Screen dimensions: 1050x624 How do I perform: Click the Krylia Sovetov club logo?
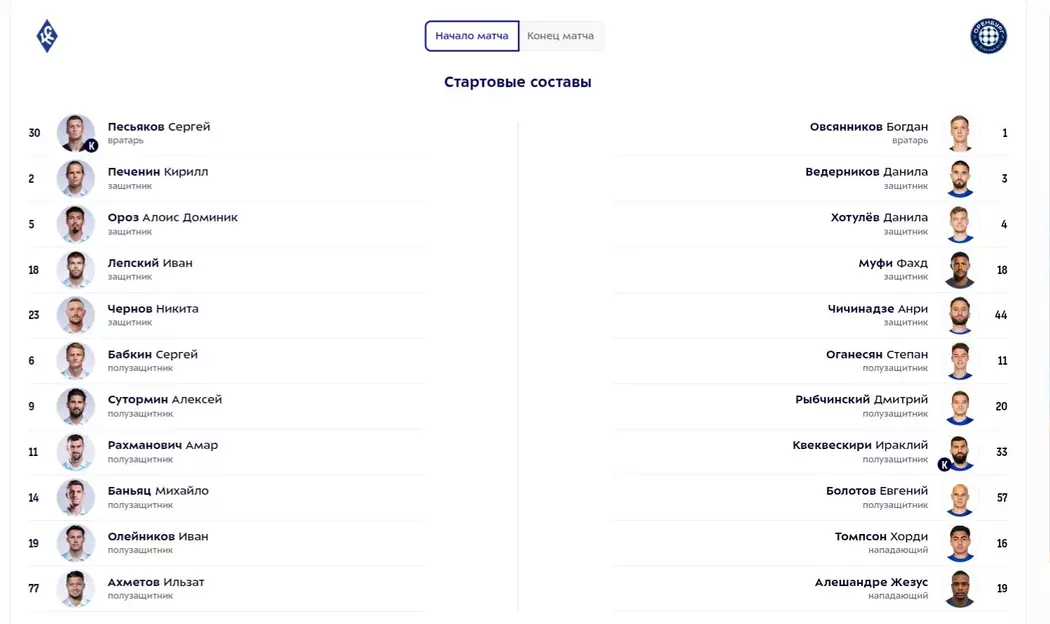47,36
